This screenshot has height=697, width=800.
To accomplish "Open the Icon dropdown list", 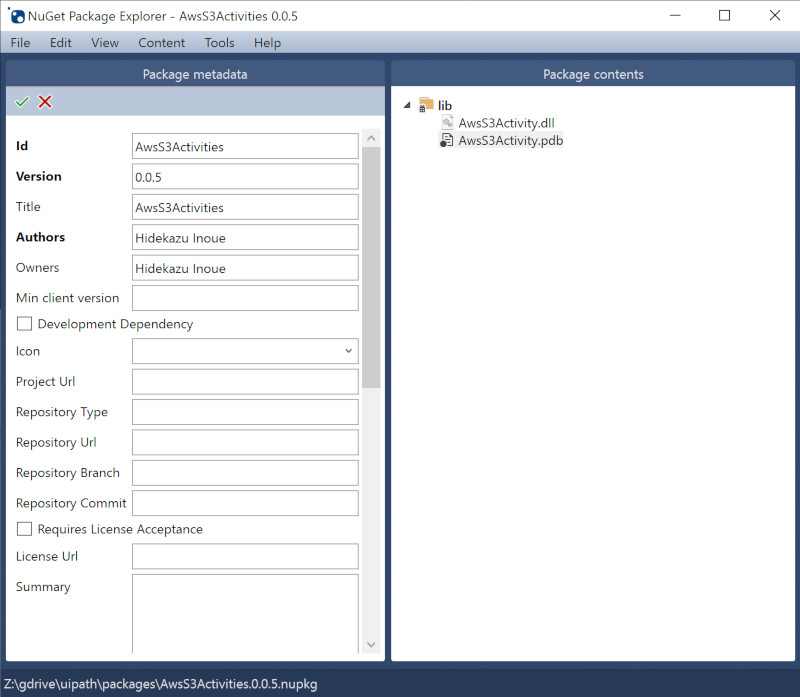I will point(348,351).
